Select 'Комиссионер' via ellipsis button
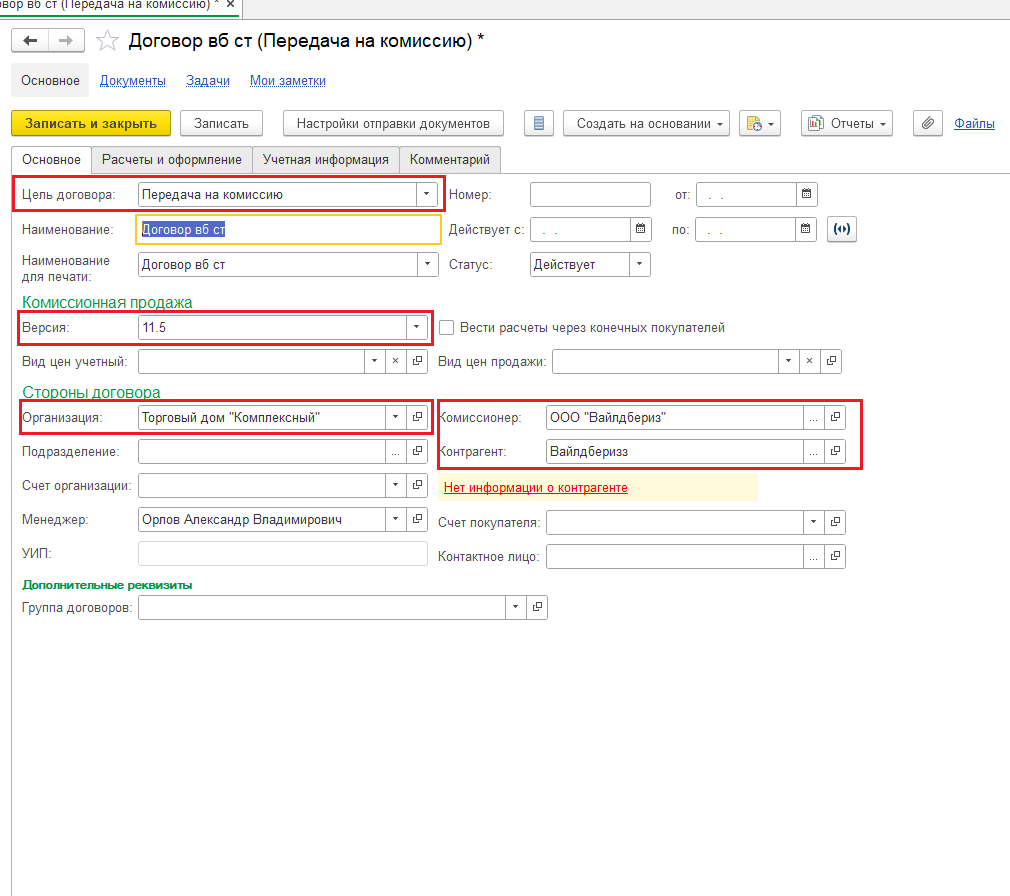 (x=814, y=417)
